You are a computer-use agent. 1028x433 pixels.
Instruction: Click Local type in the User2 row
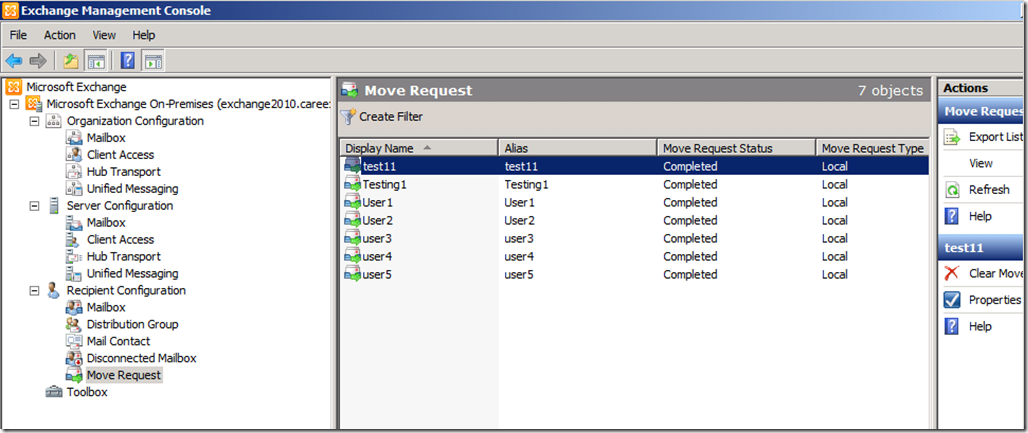[x=834, y=220]
